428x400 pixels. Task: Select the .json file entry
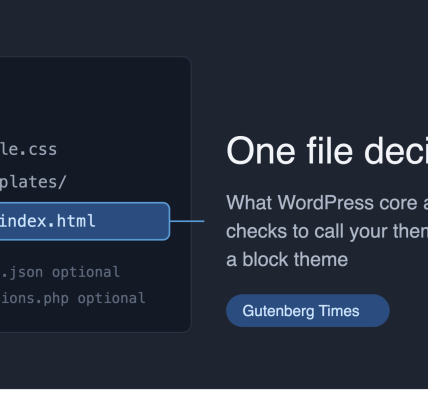[21, 272]
